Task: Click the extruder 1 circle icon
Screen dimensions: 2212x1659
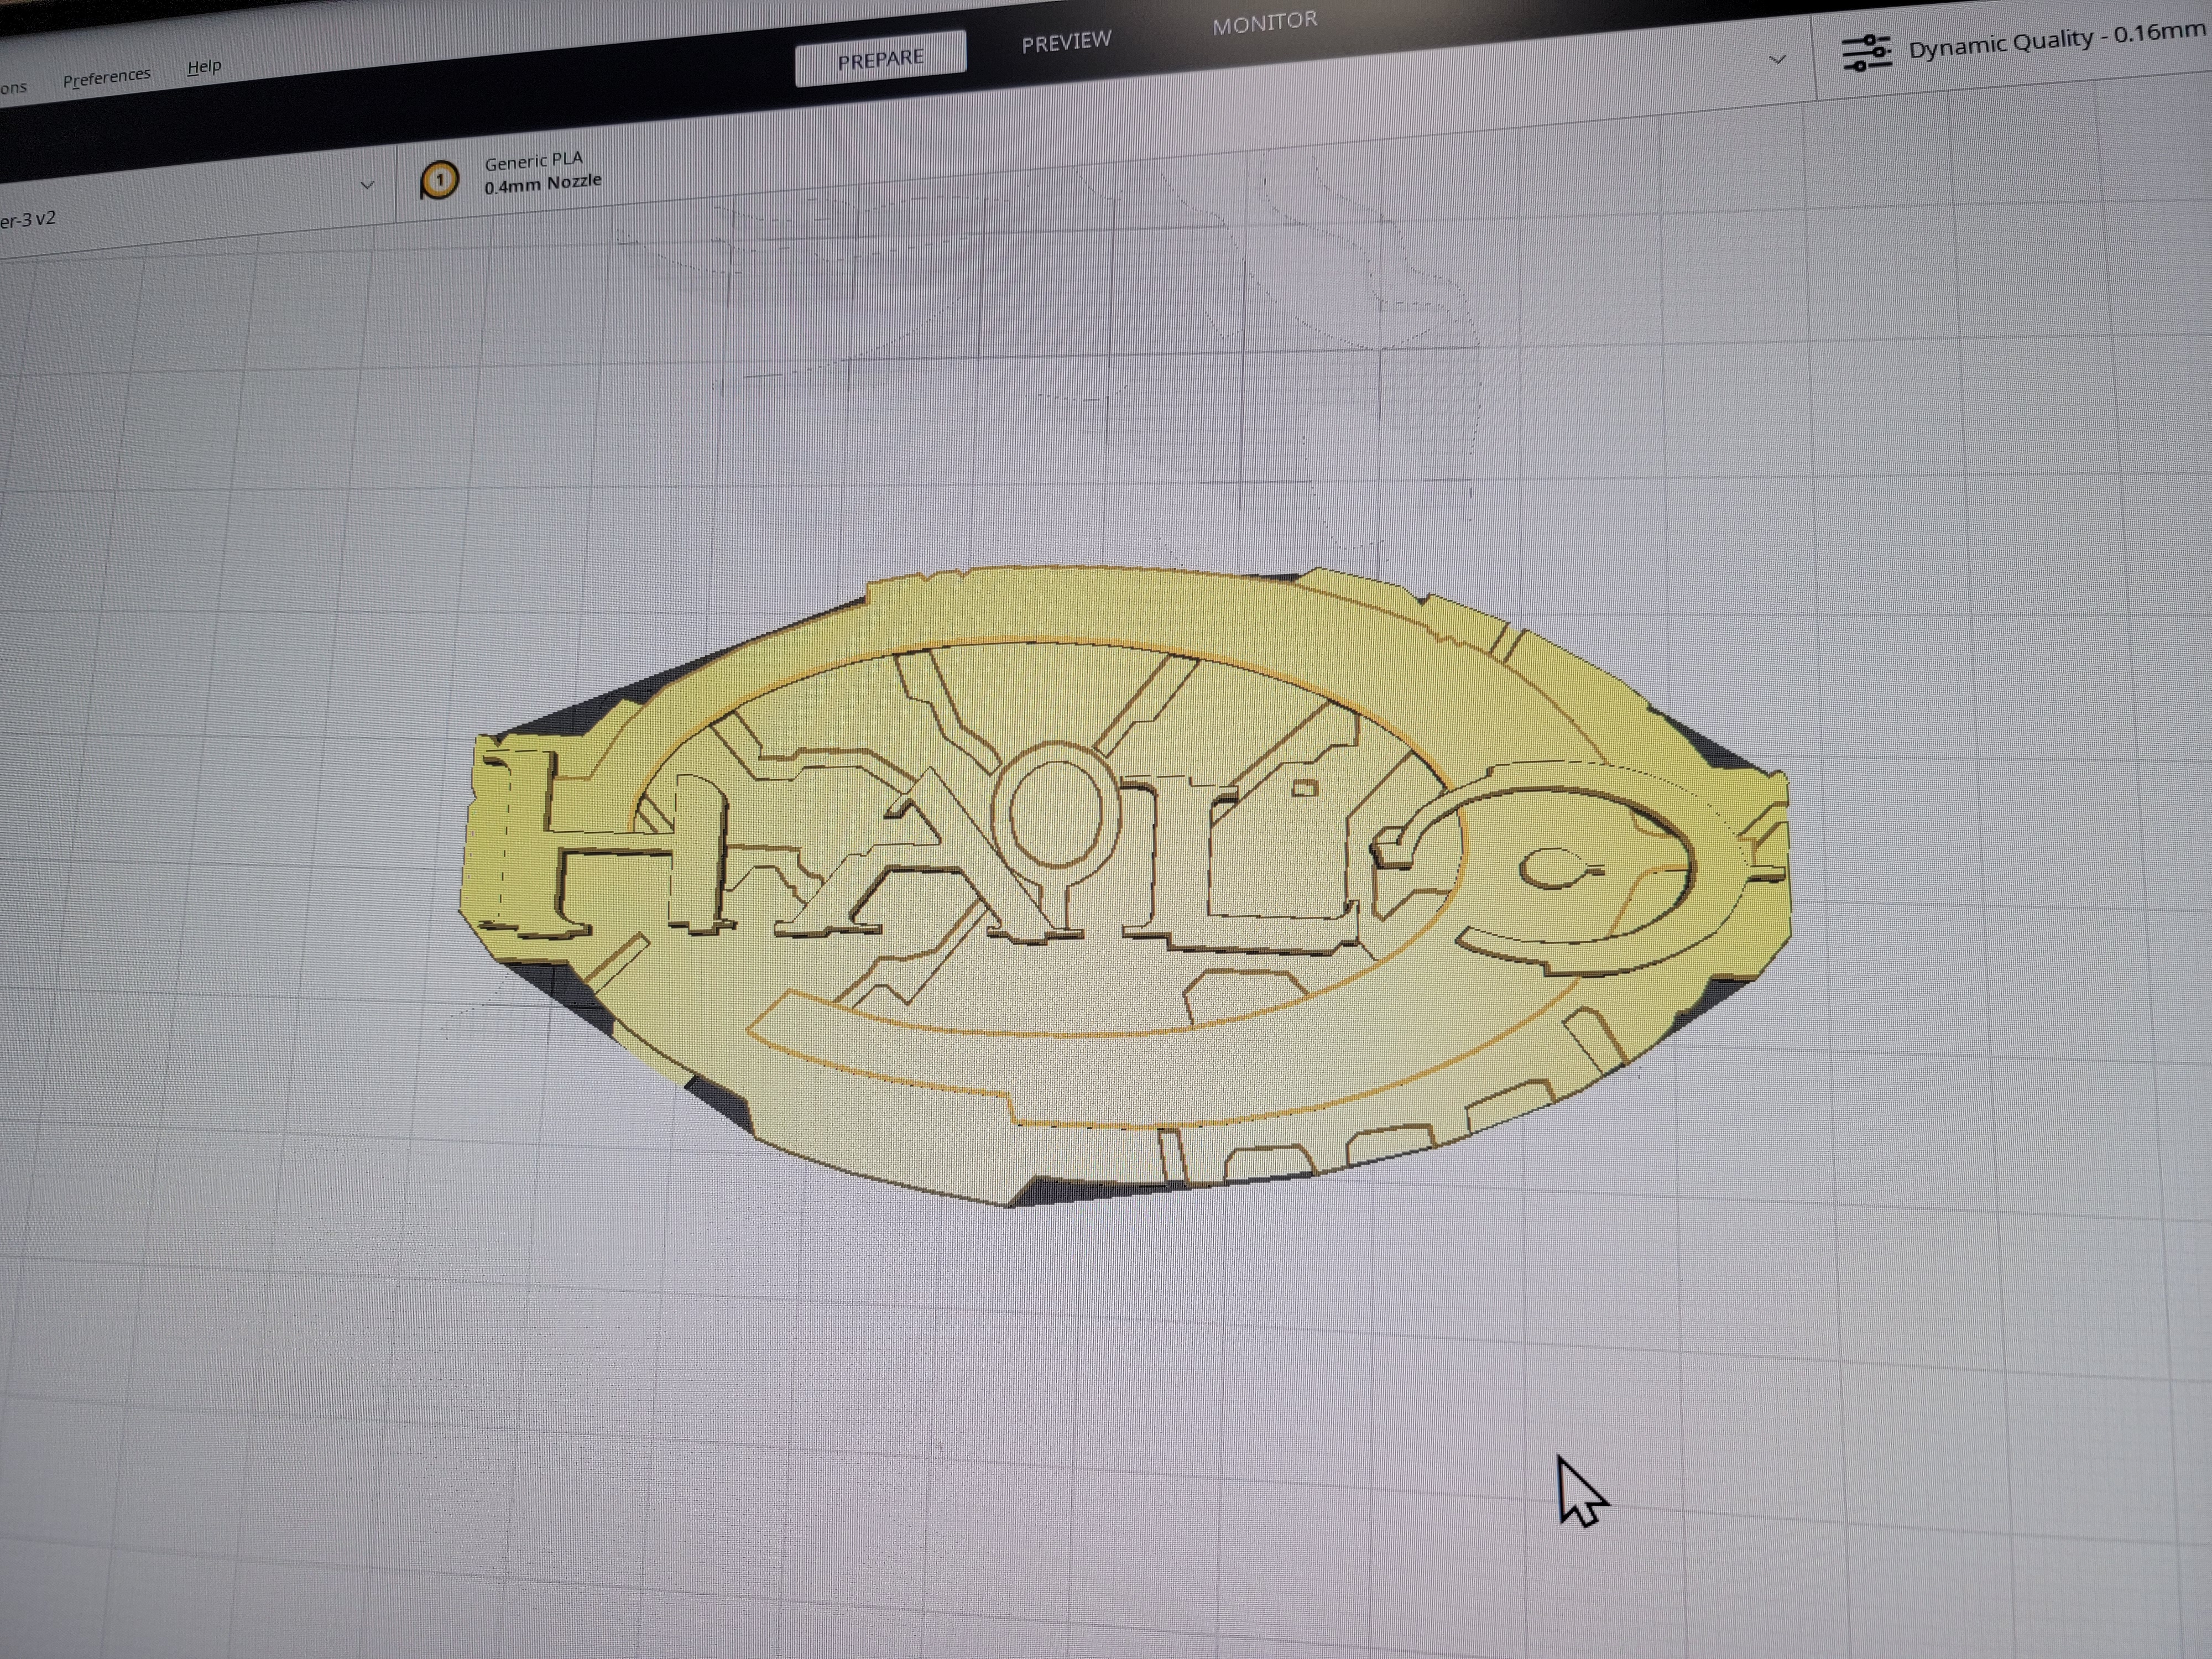Action: pos(439,180)
